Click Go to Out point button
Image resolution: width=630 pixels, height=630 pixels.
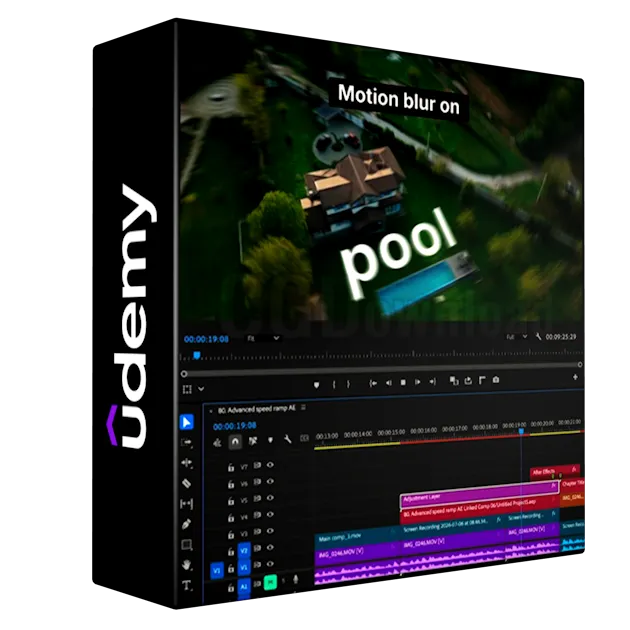tap(432, 382)
